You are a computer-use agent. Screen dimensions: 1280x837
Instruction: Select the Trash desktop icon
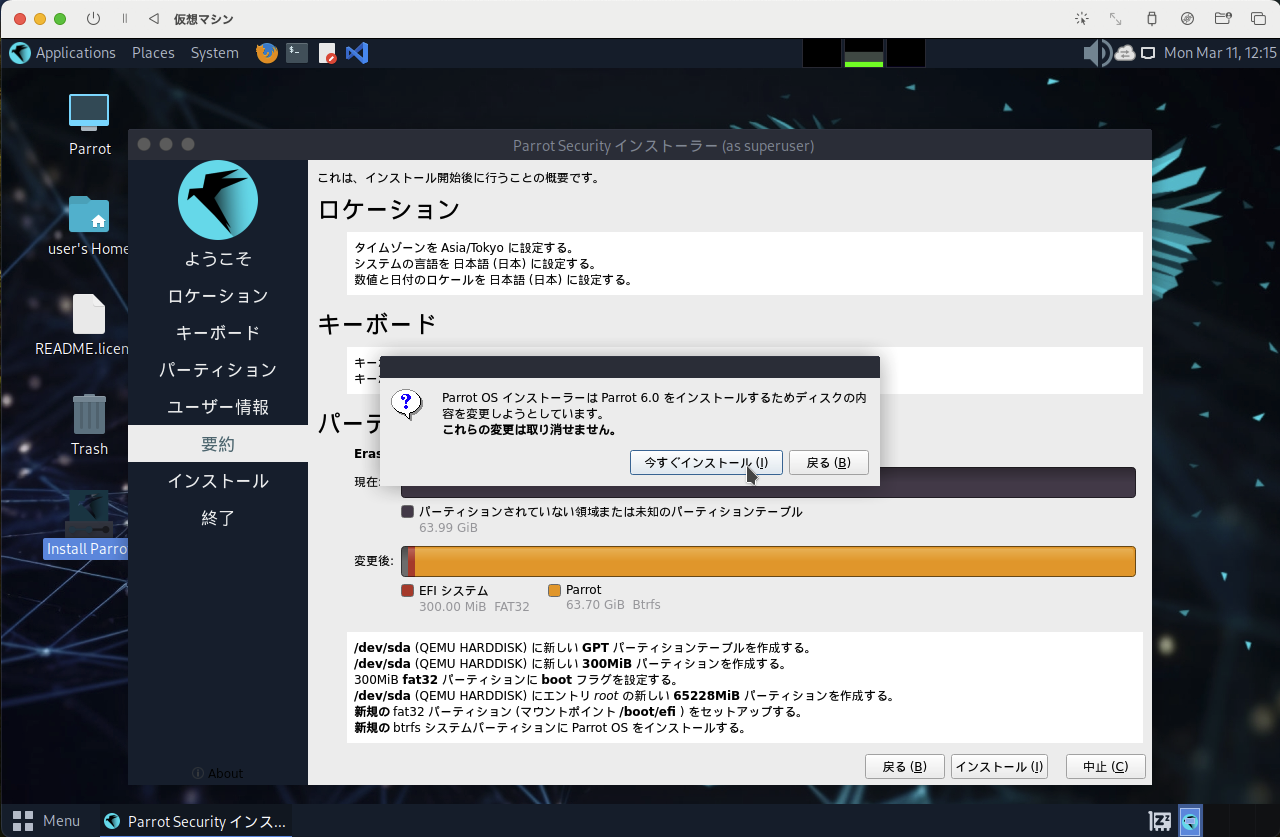click(89, 414)
